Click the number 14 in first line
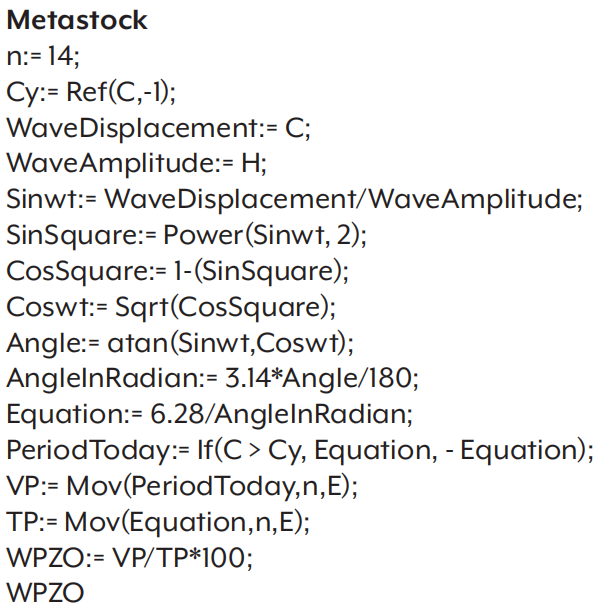Screen dimensions: 601x612 60,56
